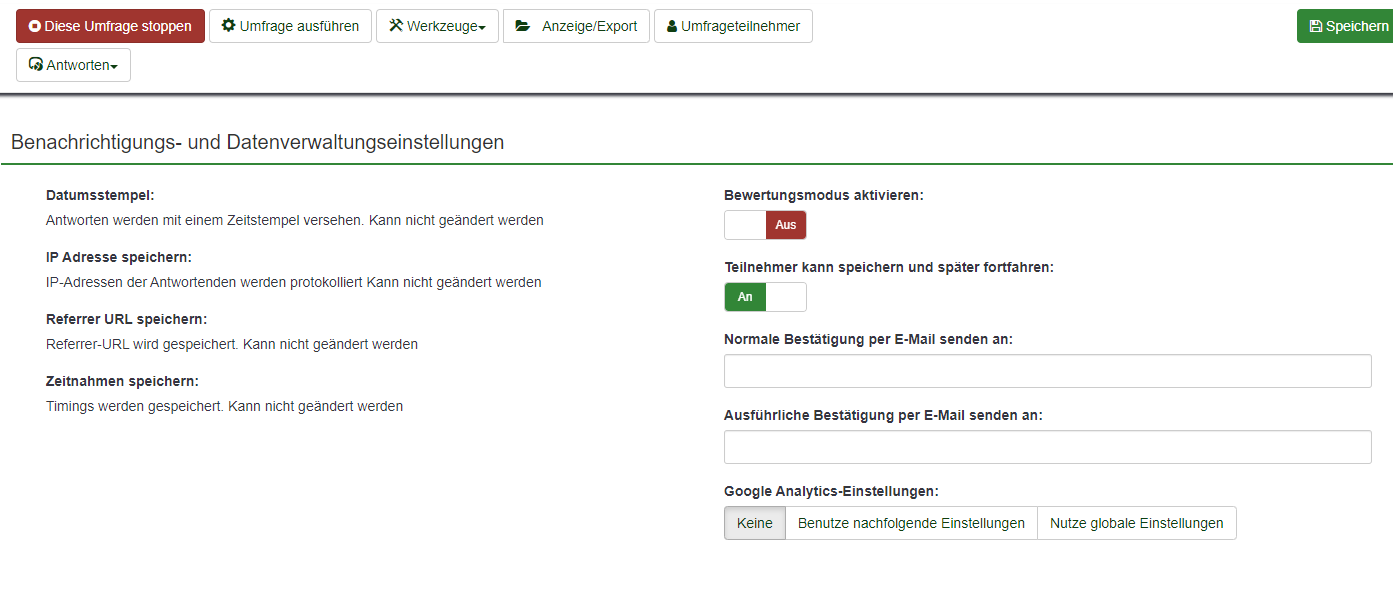Choose Benutze nachfolgende Einstellungen option
Viewport: 1393px width, 611px height.
pyautogui.click(x=911, y=523)
